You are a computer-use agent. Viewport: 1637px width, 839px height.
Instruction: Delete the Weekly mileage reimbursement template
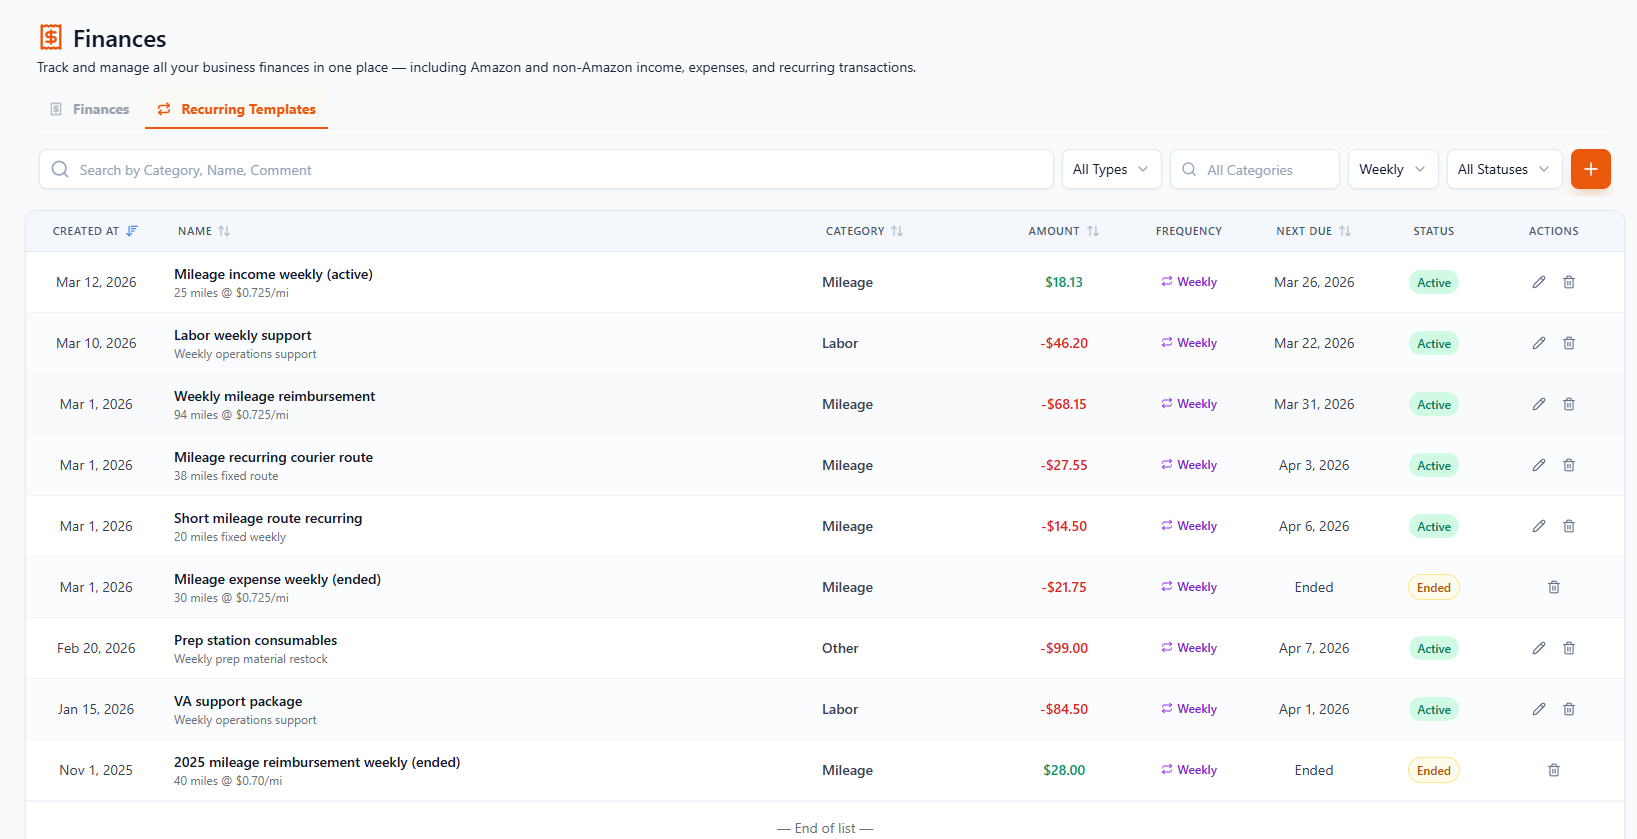click(1569, 404)
